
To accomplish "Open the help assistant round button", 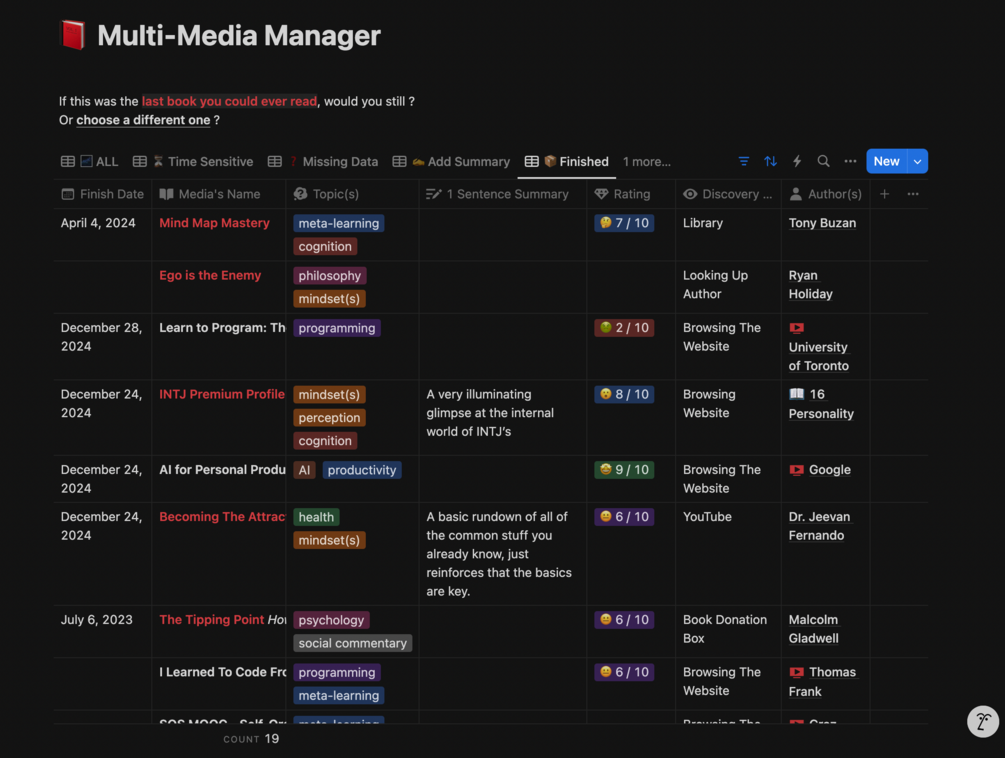I will 983,721.
